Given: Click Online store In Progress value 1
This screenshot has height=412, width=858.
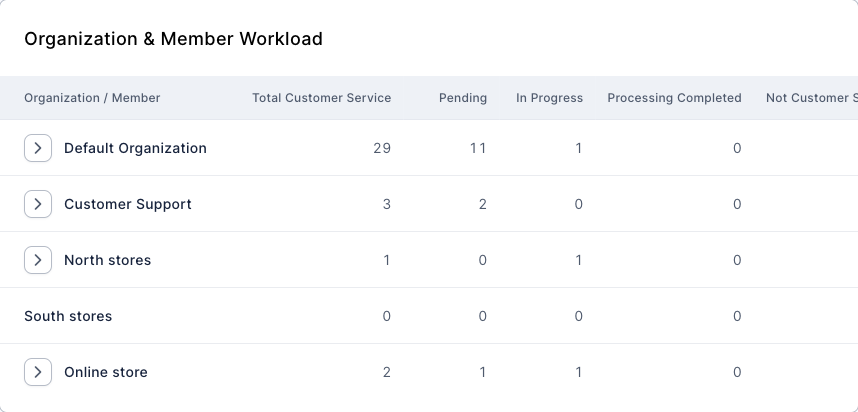Looking at the screenshot, I should (x=578, y=373).
